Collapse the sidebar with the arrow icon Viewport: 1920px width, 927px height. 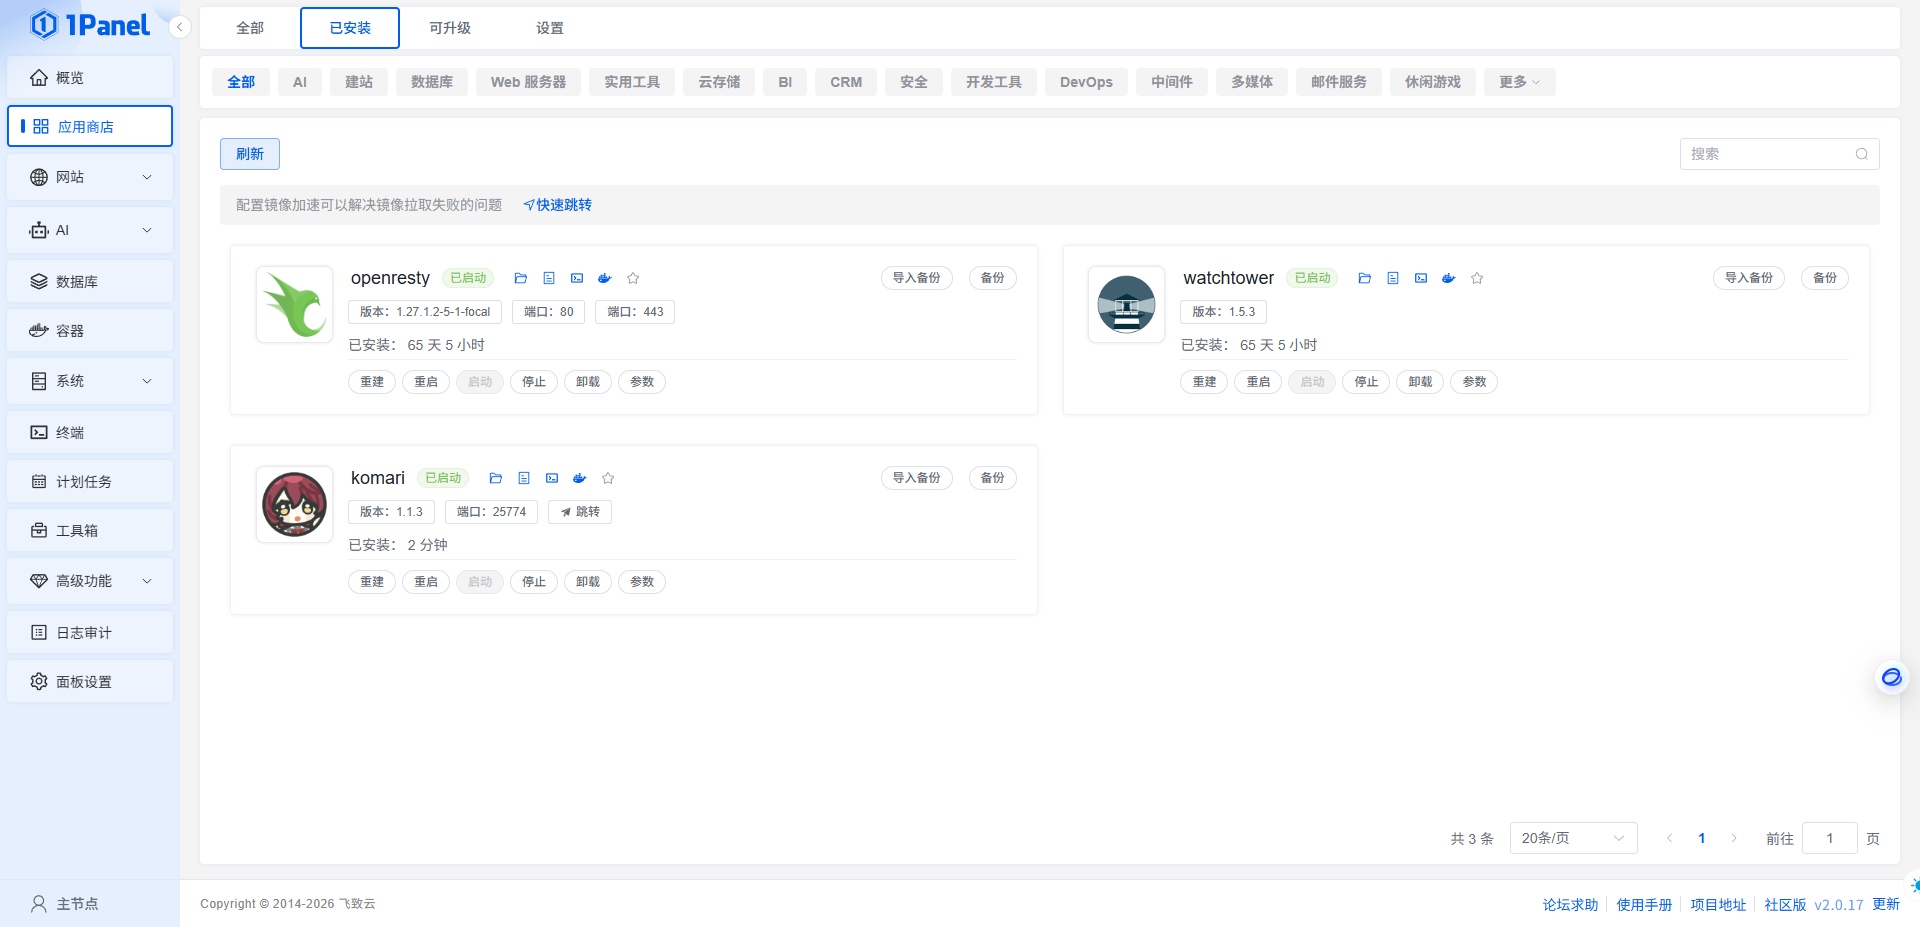[180, 27]
